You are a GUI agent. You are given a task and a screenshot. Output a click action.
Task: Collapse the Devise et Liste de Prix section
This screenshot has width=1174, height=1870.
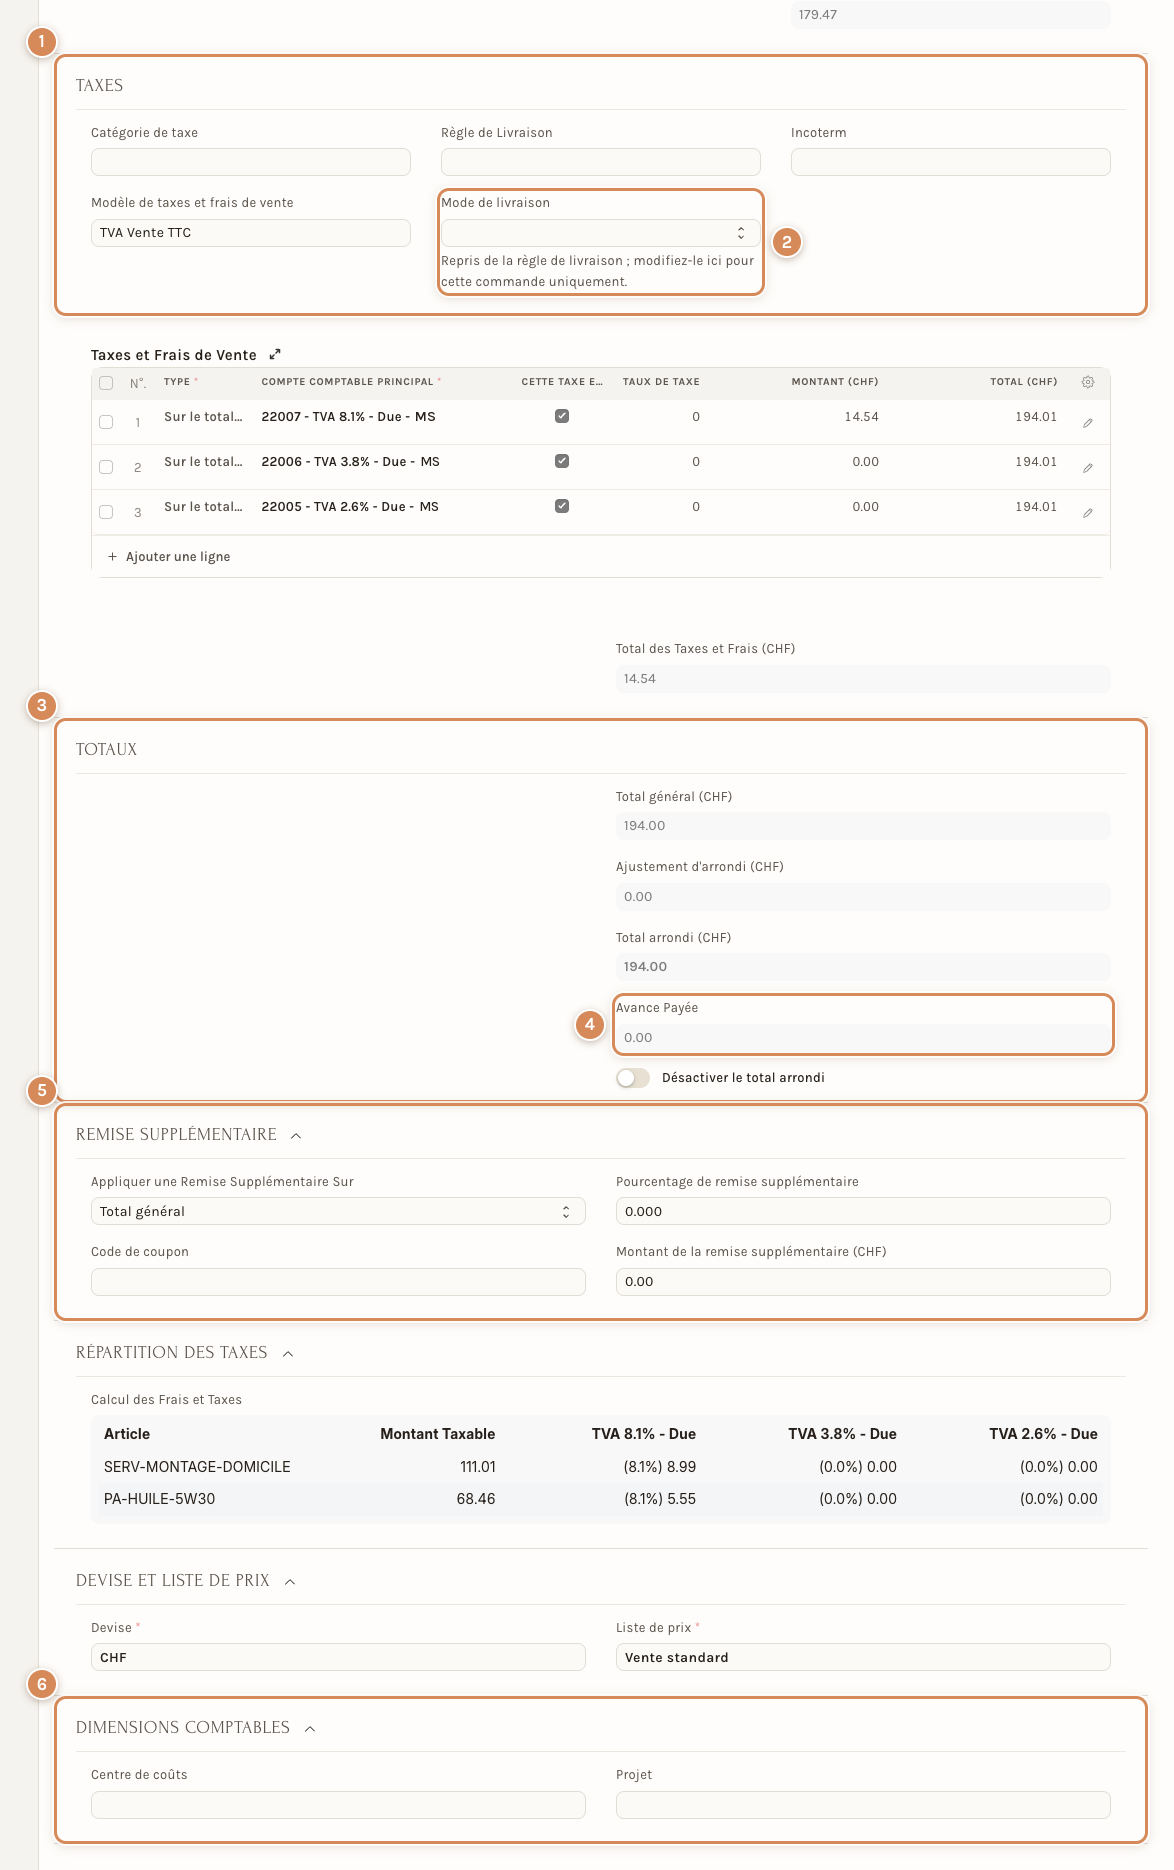click(x=290, y=1581)
